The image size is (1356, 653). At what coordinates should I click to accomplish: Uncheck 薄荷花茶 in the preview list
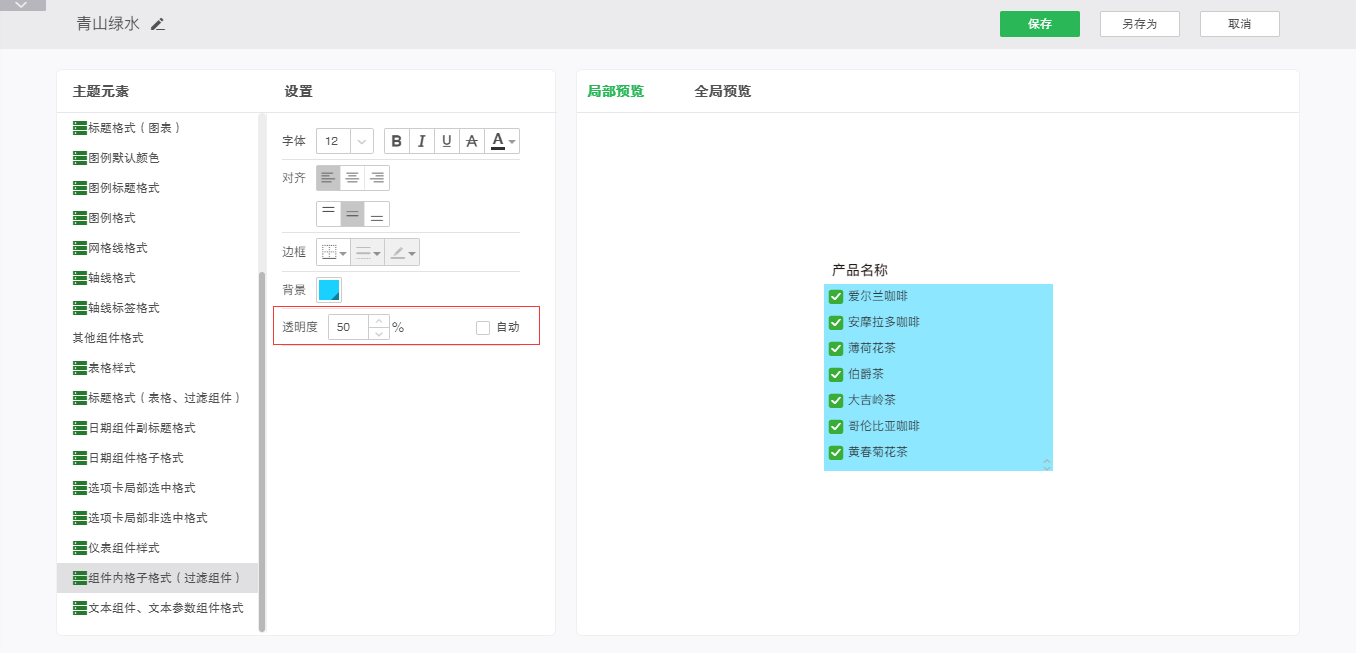(836, 348)
